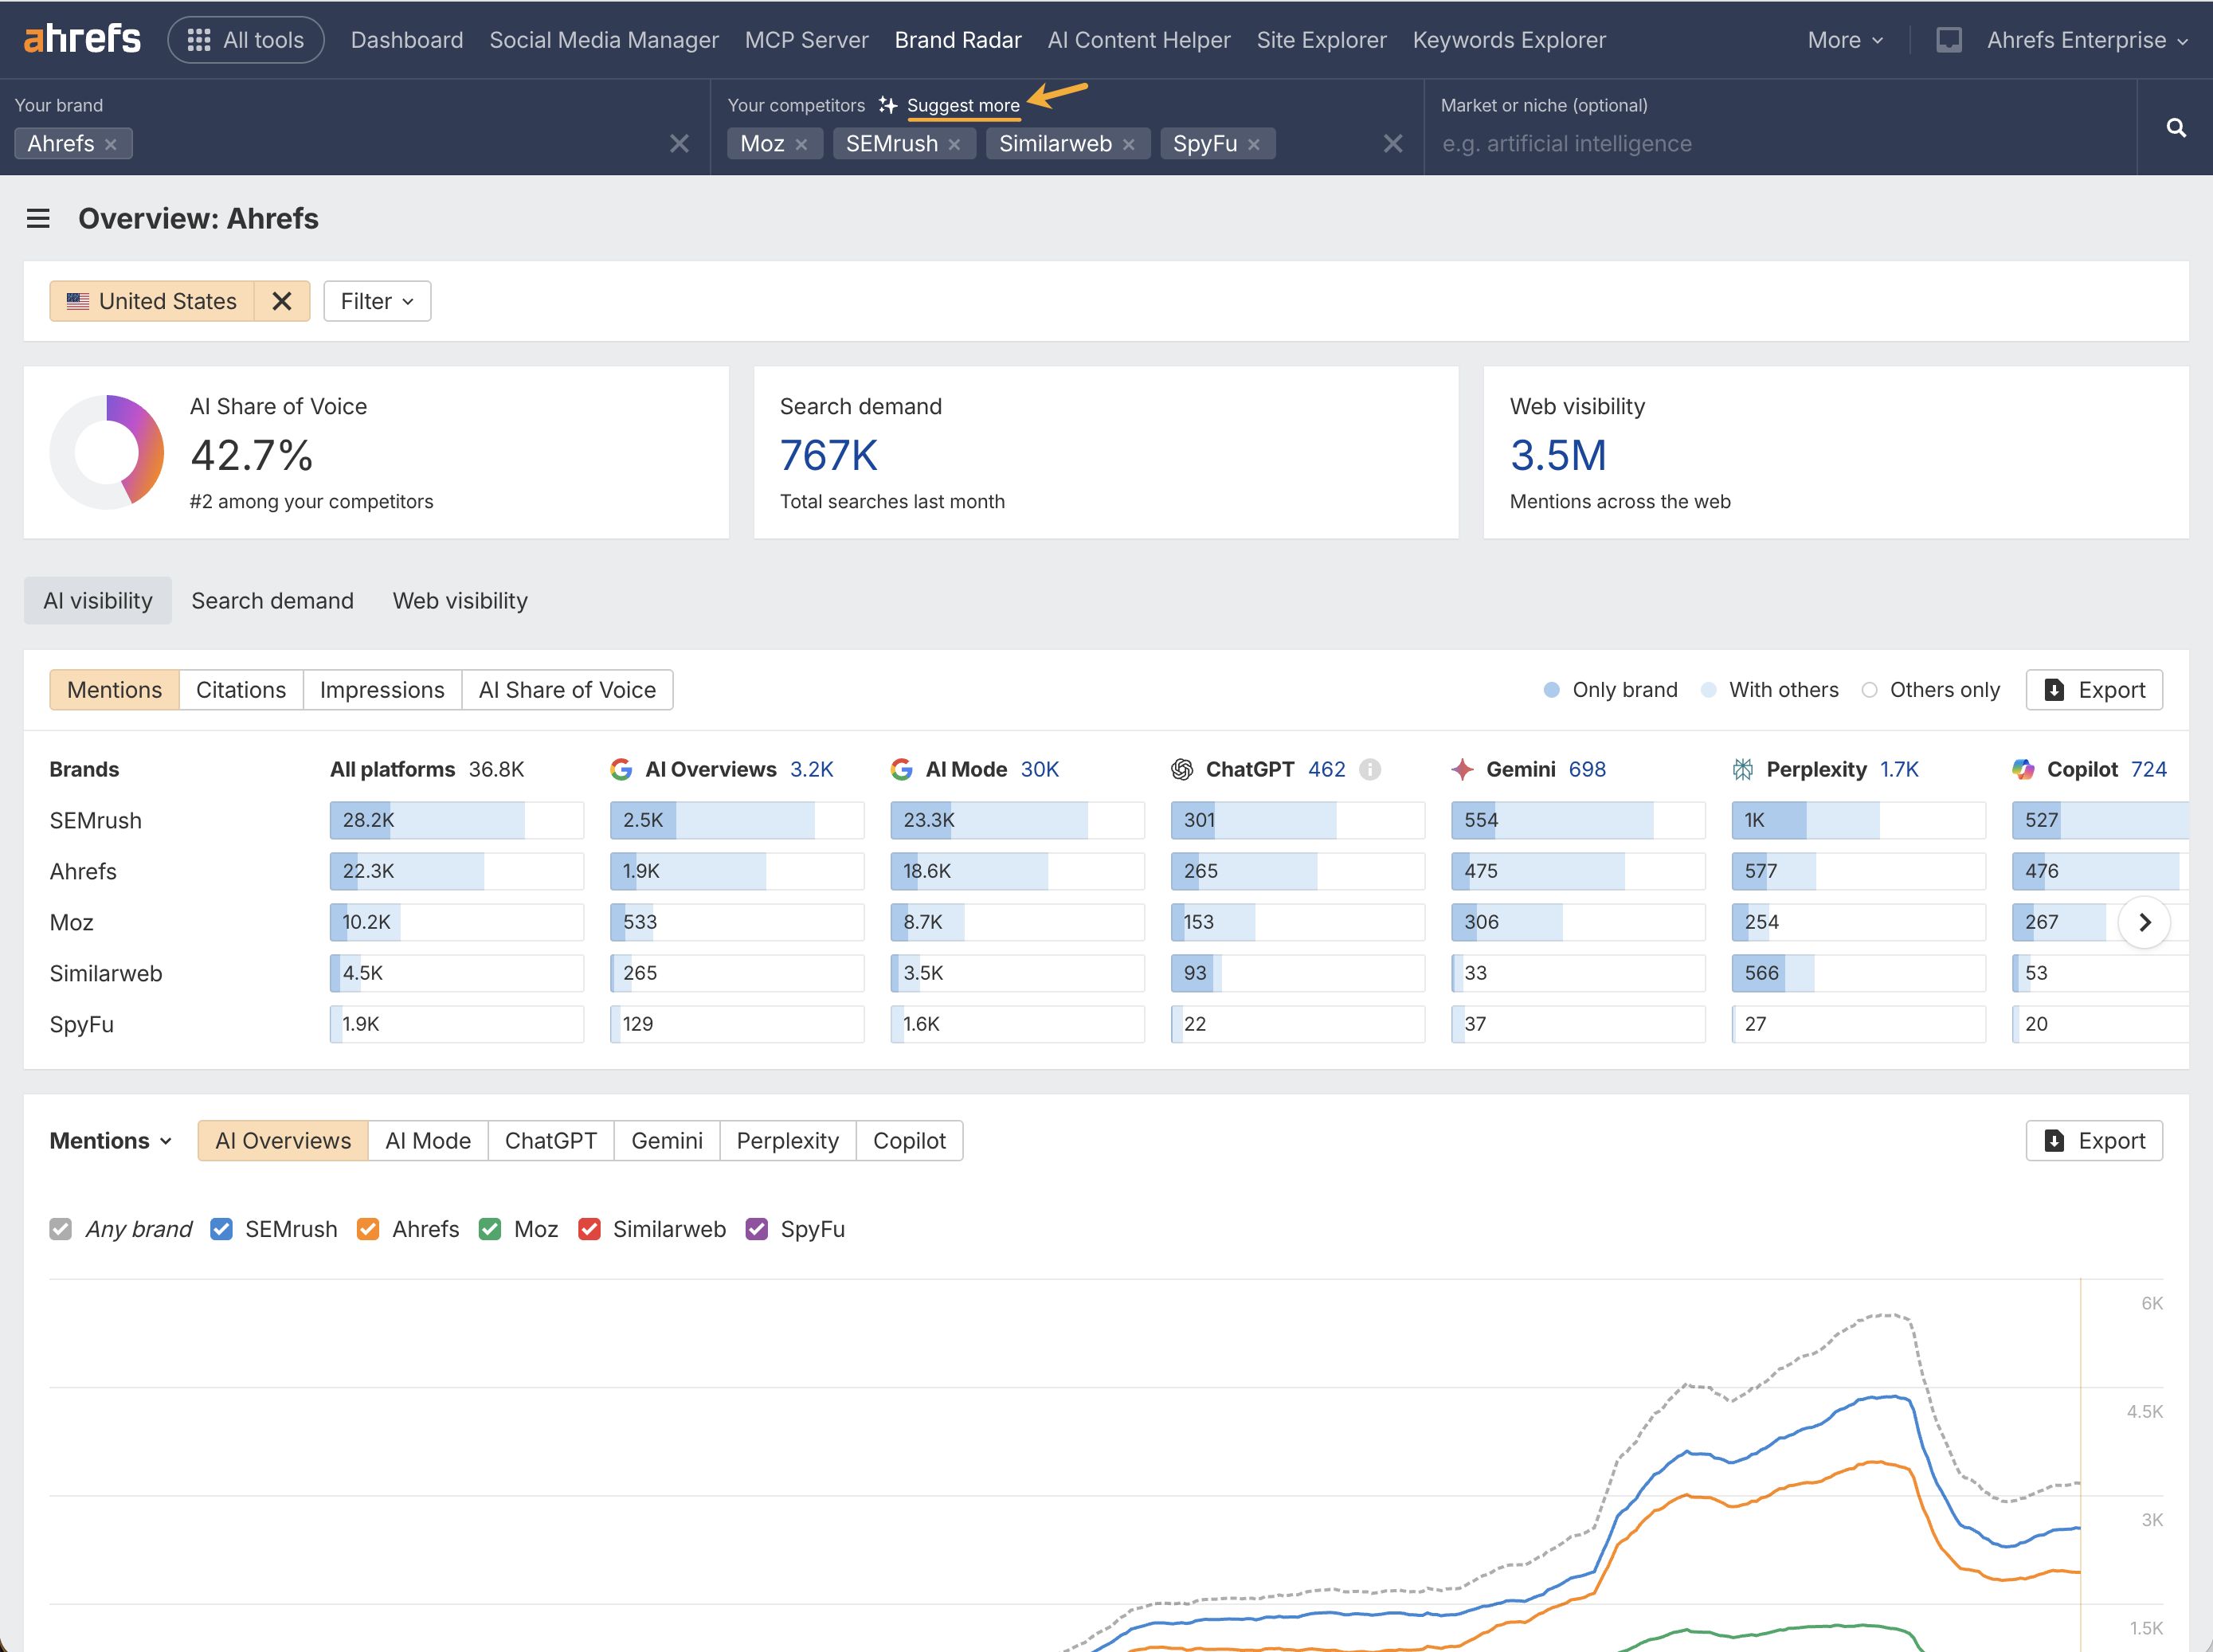The height and width of the screenshot is (1652, 2213).
Task: Select the Others only radio button
Action: coord(1869,690)
